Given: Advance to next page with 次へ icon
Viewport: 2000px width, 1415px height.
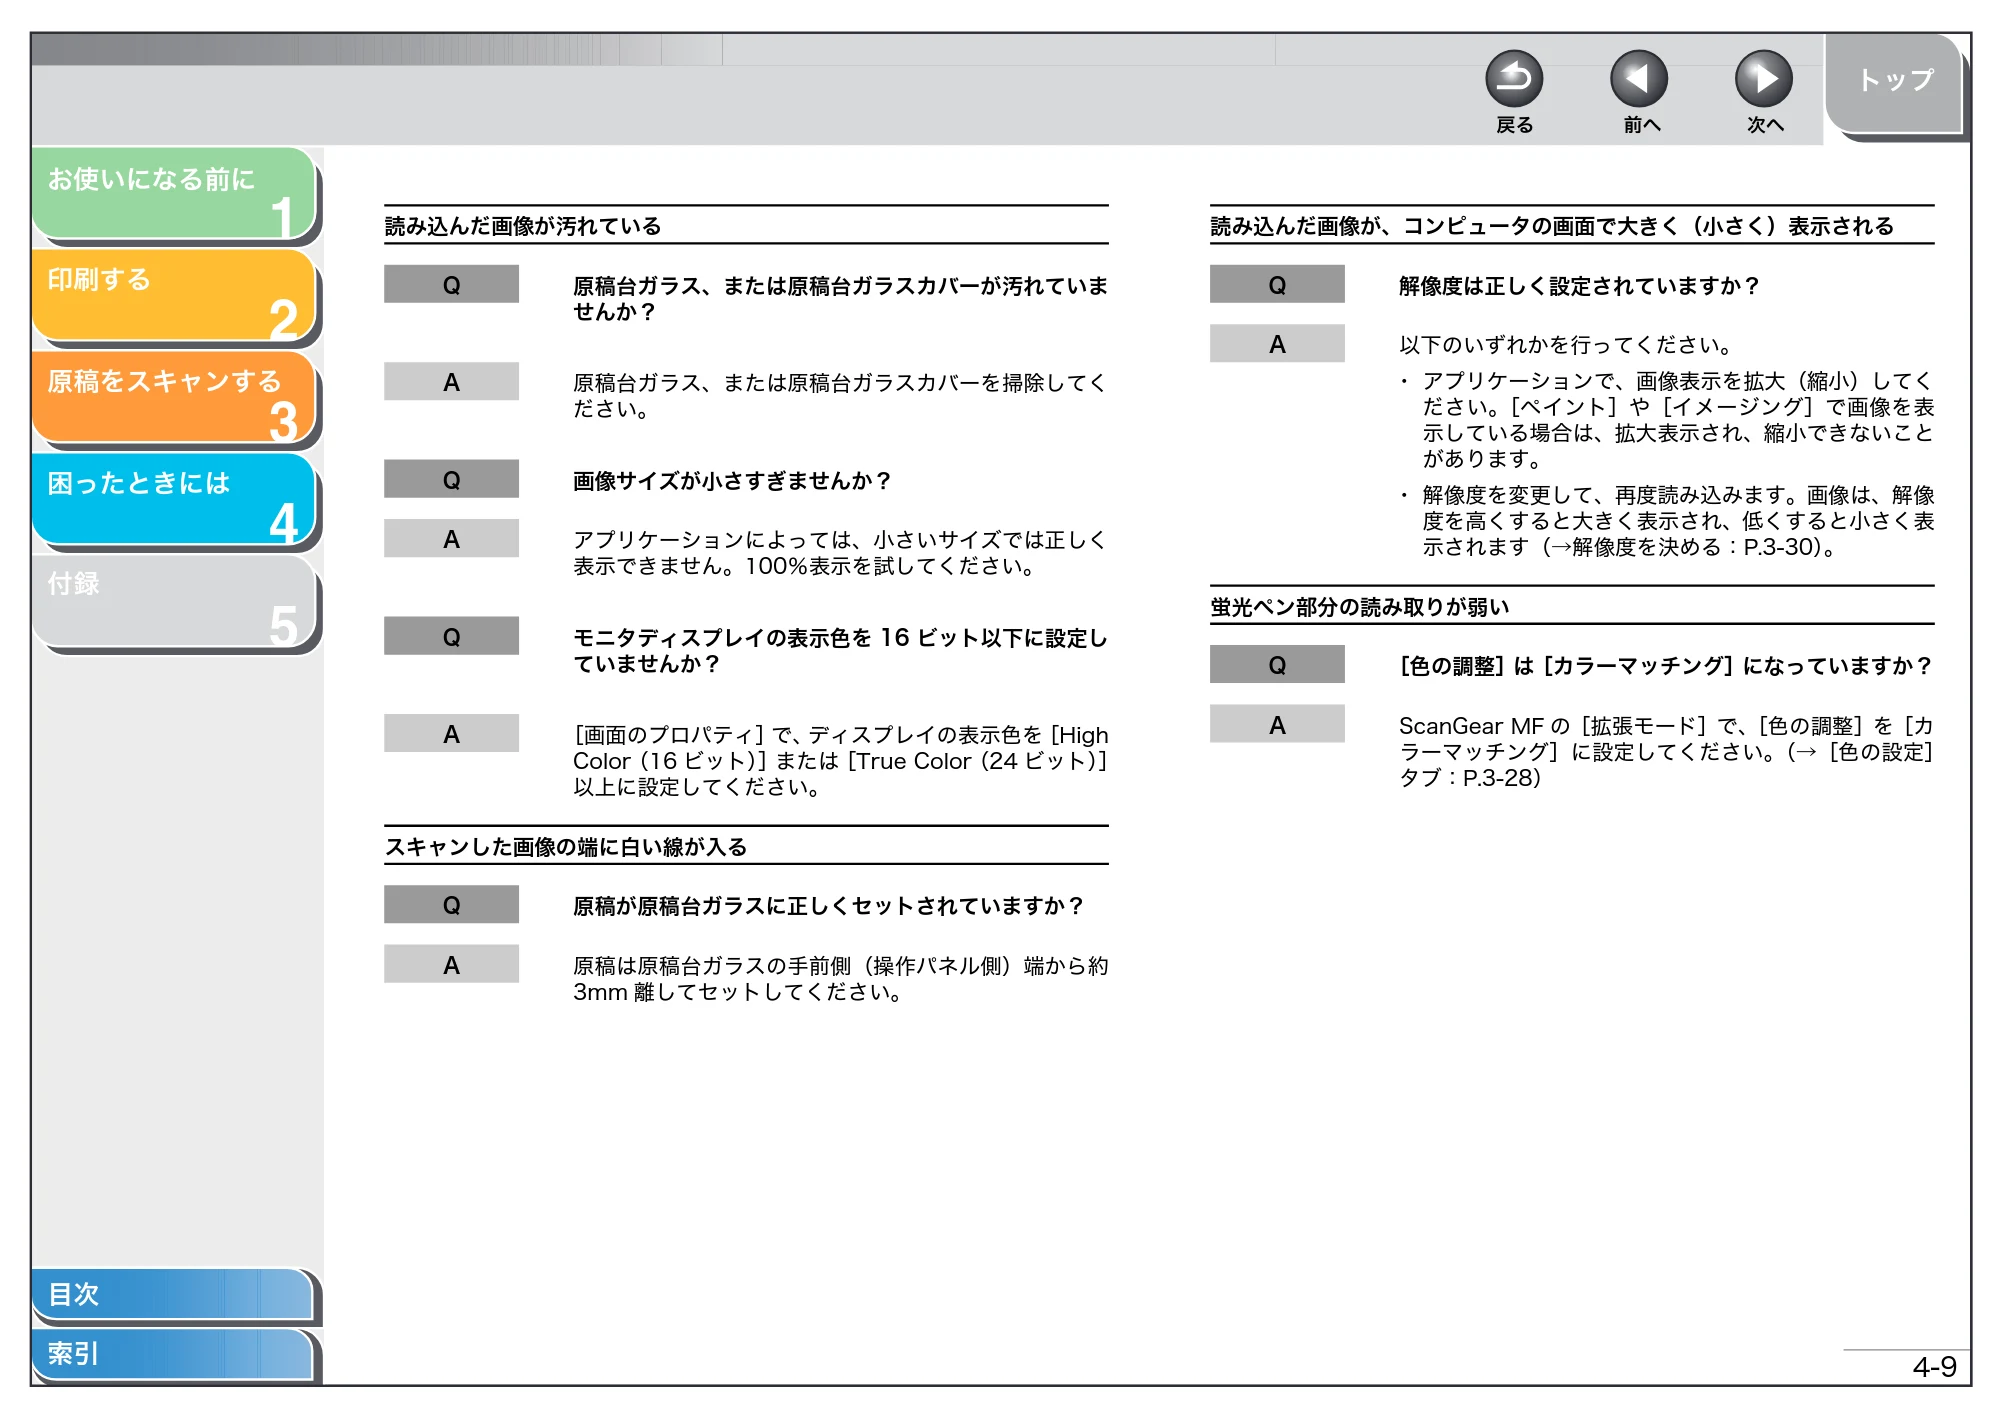Looking at the screenshot, I should click(1764, 79).
